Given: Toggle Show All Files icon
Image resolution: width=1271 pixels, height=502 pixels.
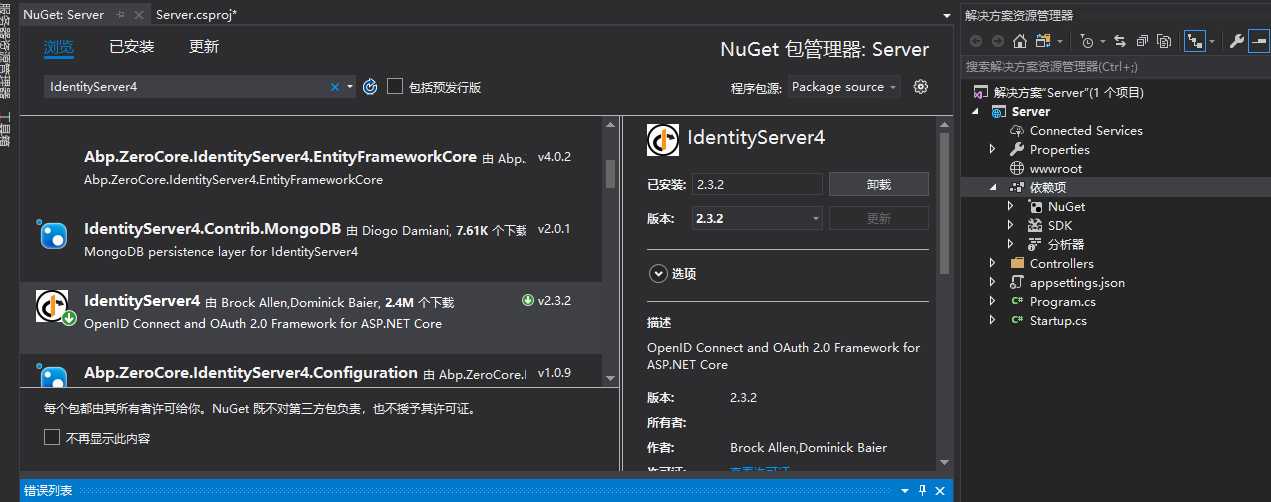Looking at the screenshot, I should pyautogui.click(x=1164, y=41).
